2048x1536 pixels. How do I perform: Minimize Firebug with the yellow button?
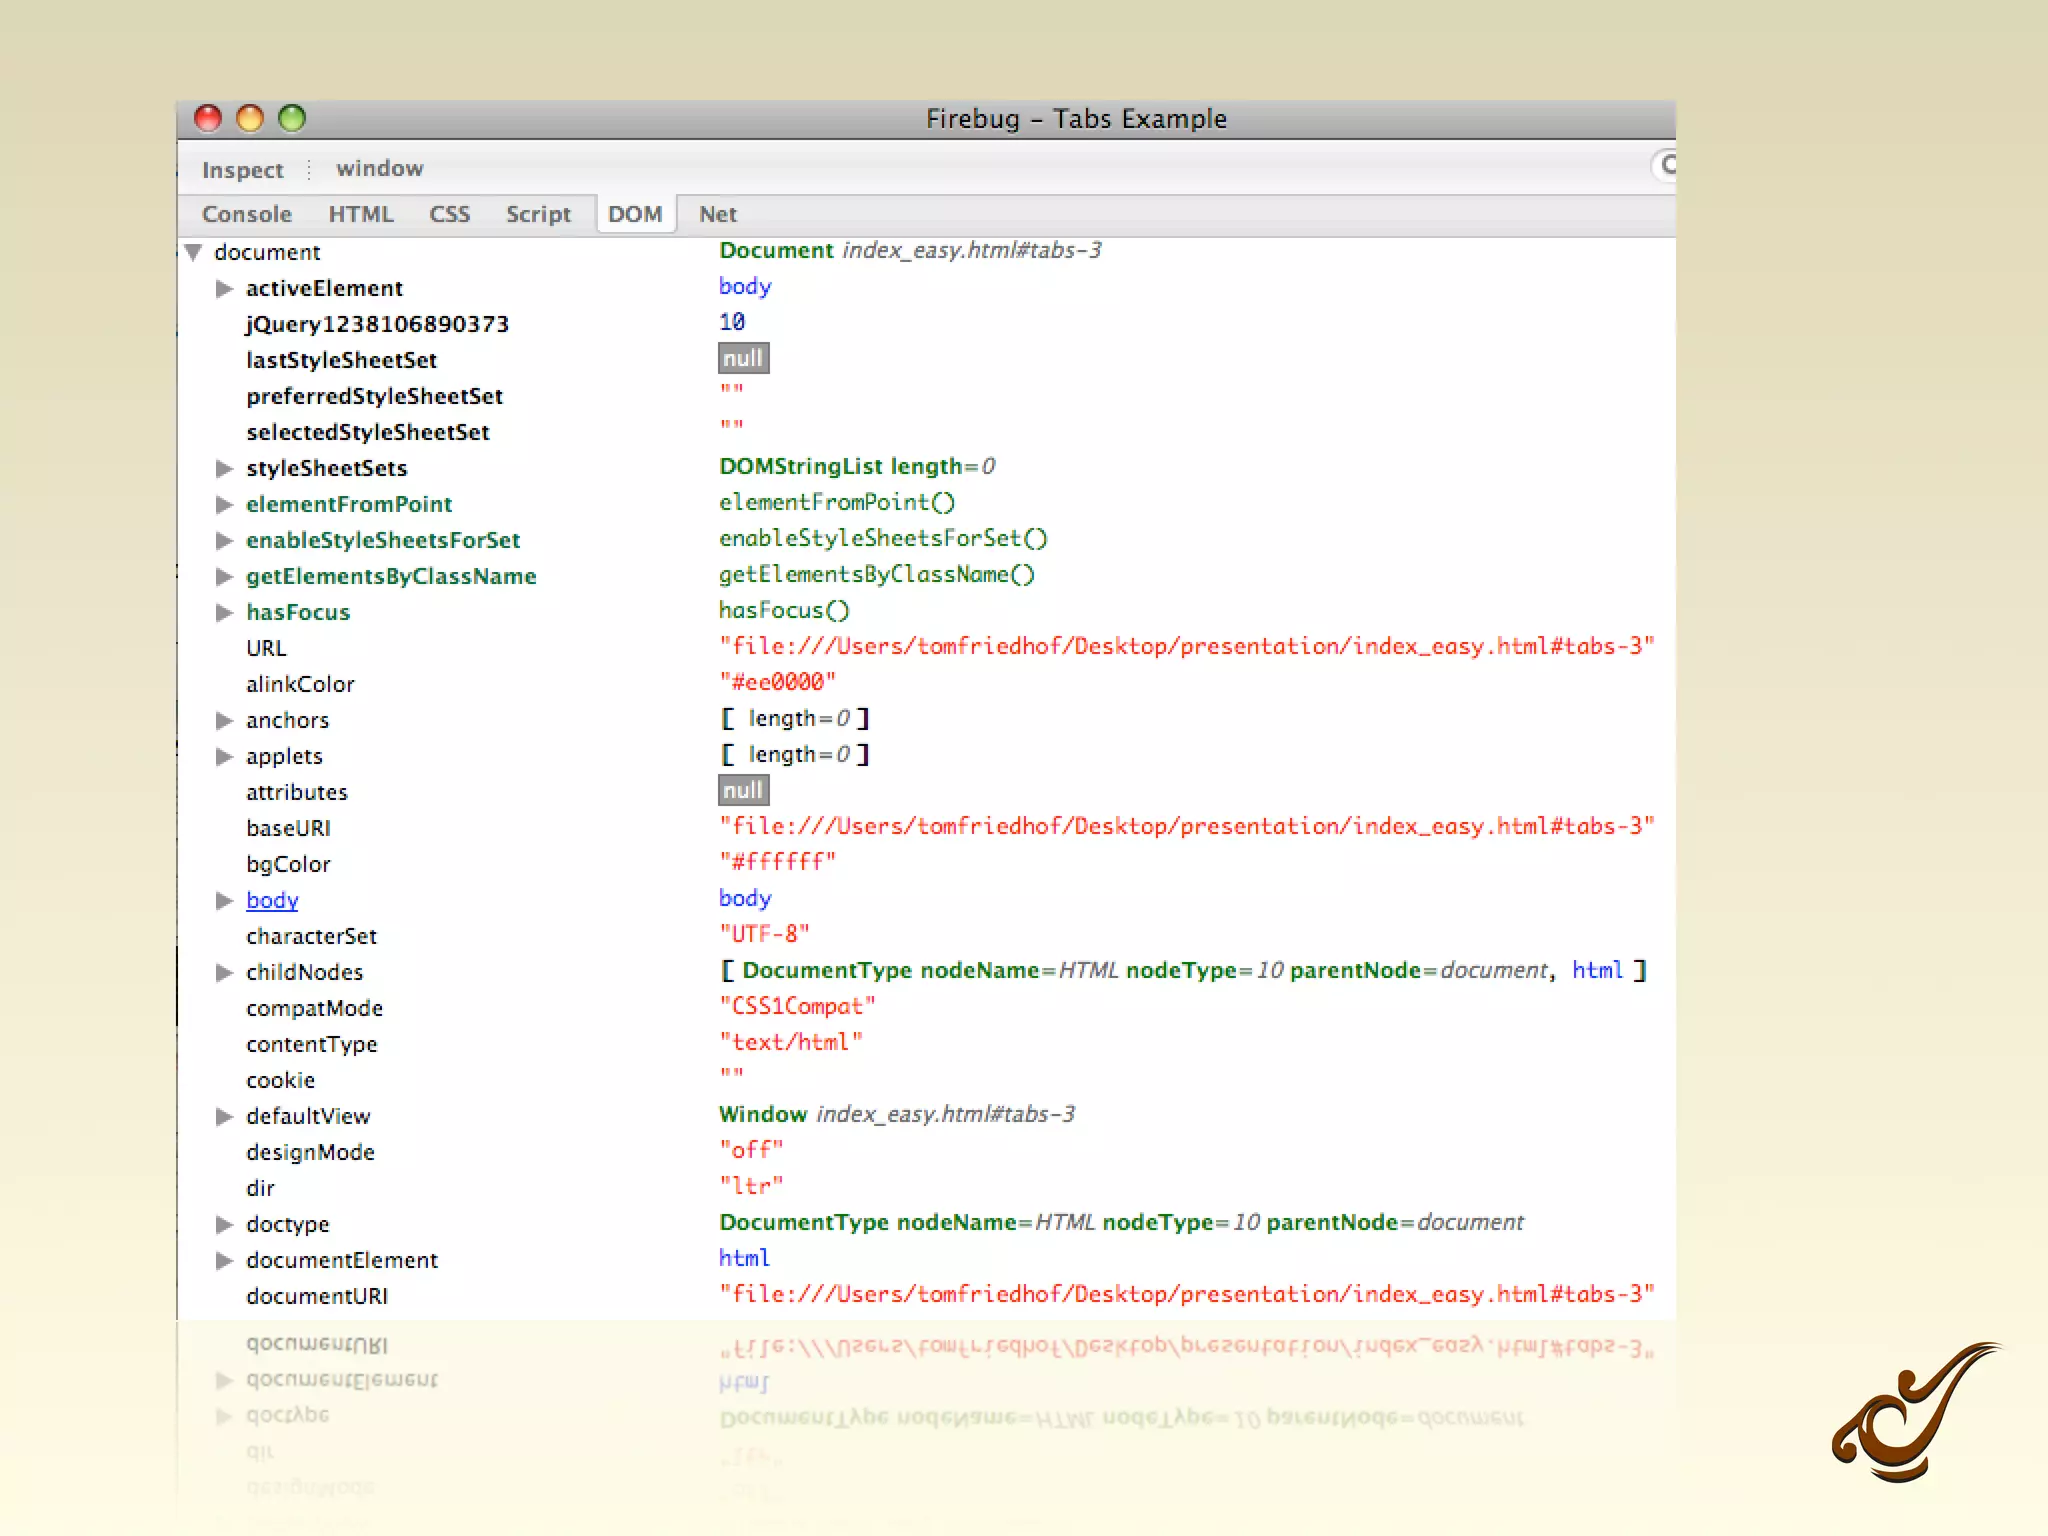click(250, 119)
